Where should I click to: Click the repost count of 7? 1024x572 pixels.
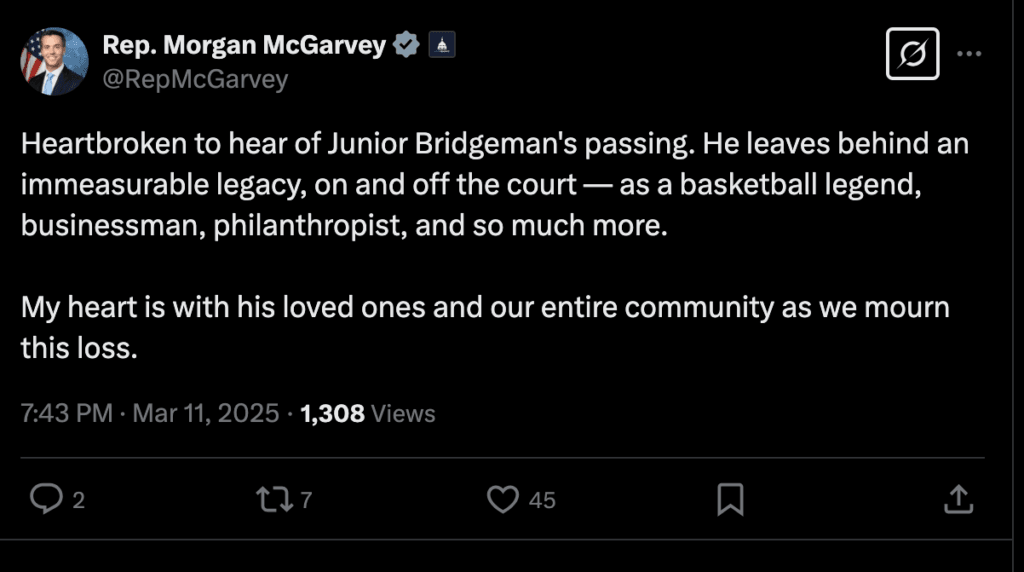click(306, 500)
